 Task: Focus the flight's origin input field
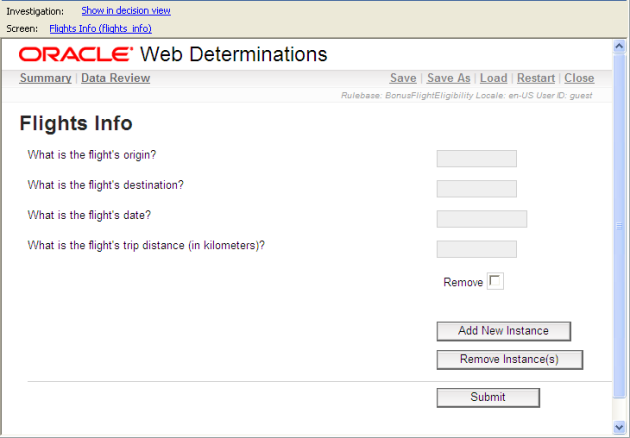[x=477, y=159]
